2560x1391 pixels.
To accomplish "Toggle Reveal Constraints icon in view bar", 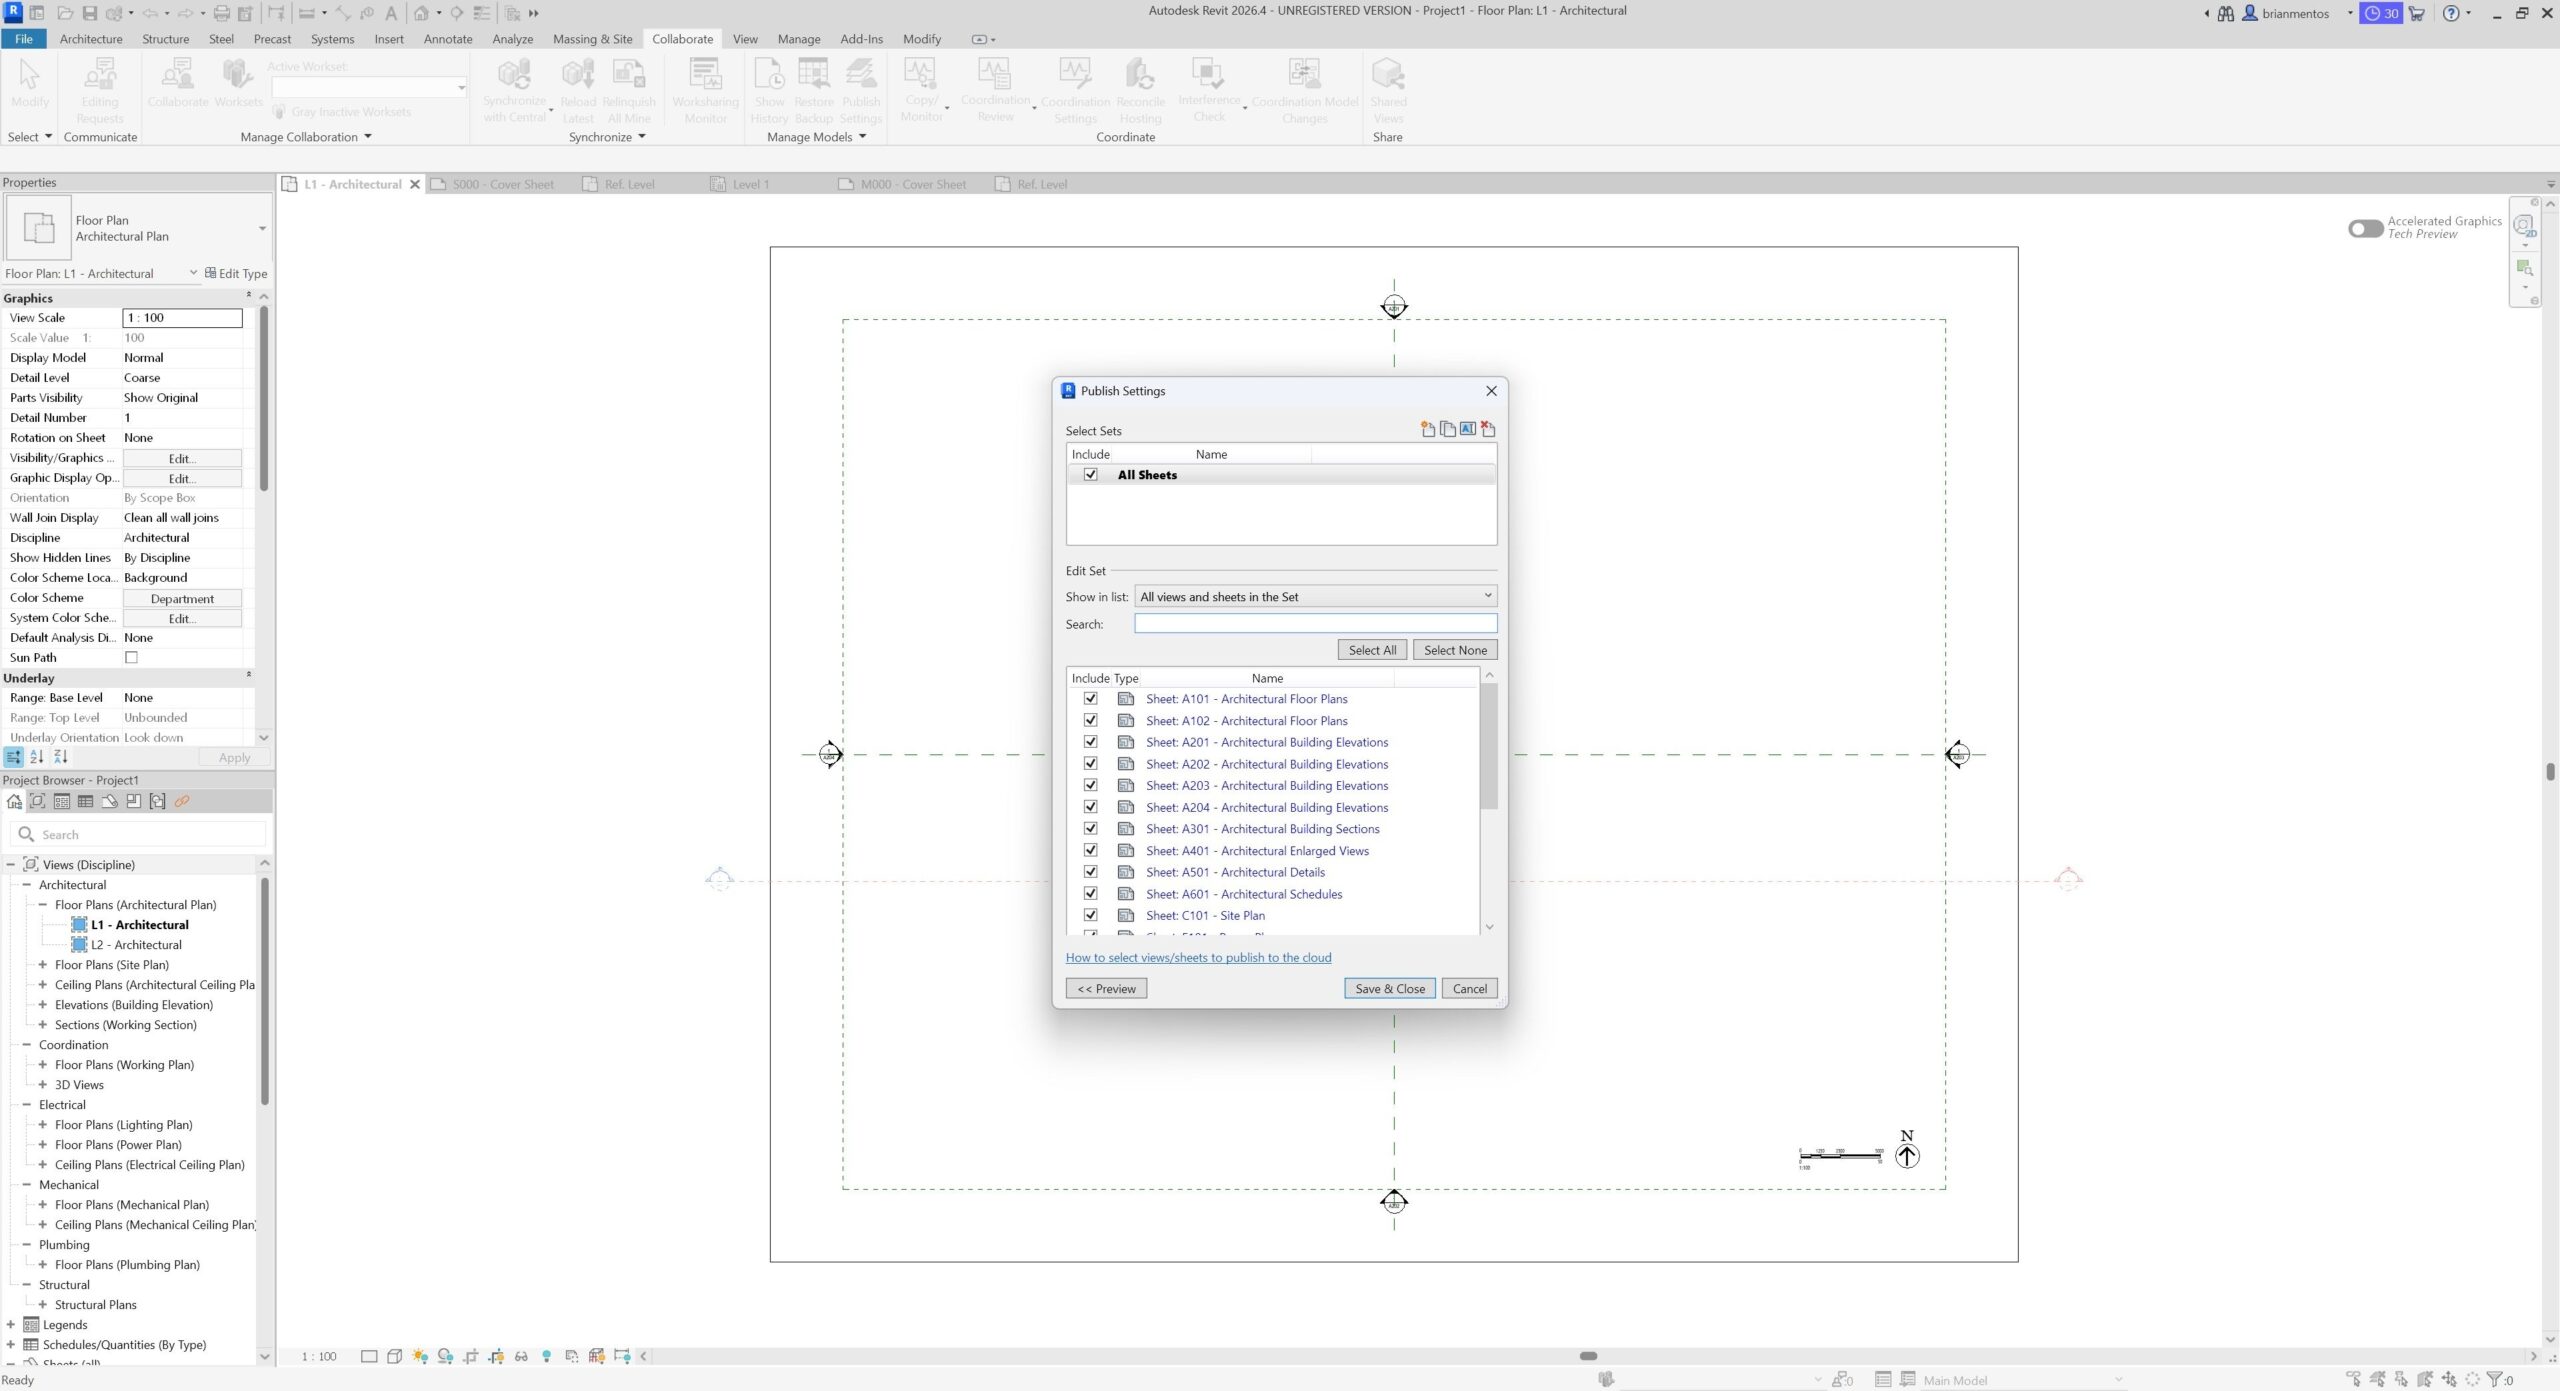I will click(622, 1357).
